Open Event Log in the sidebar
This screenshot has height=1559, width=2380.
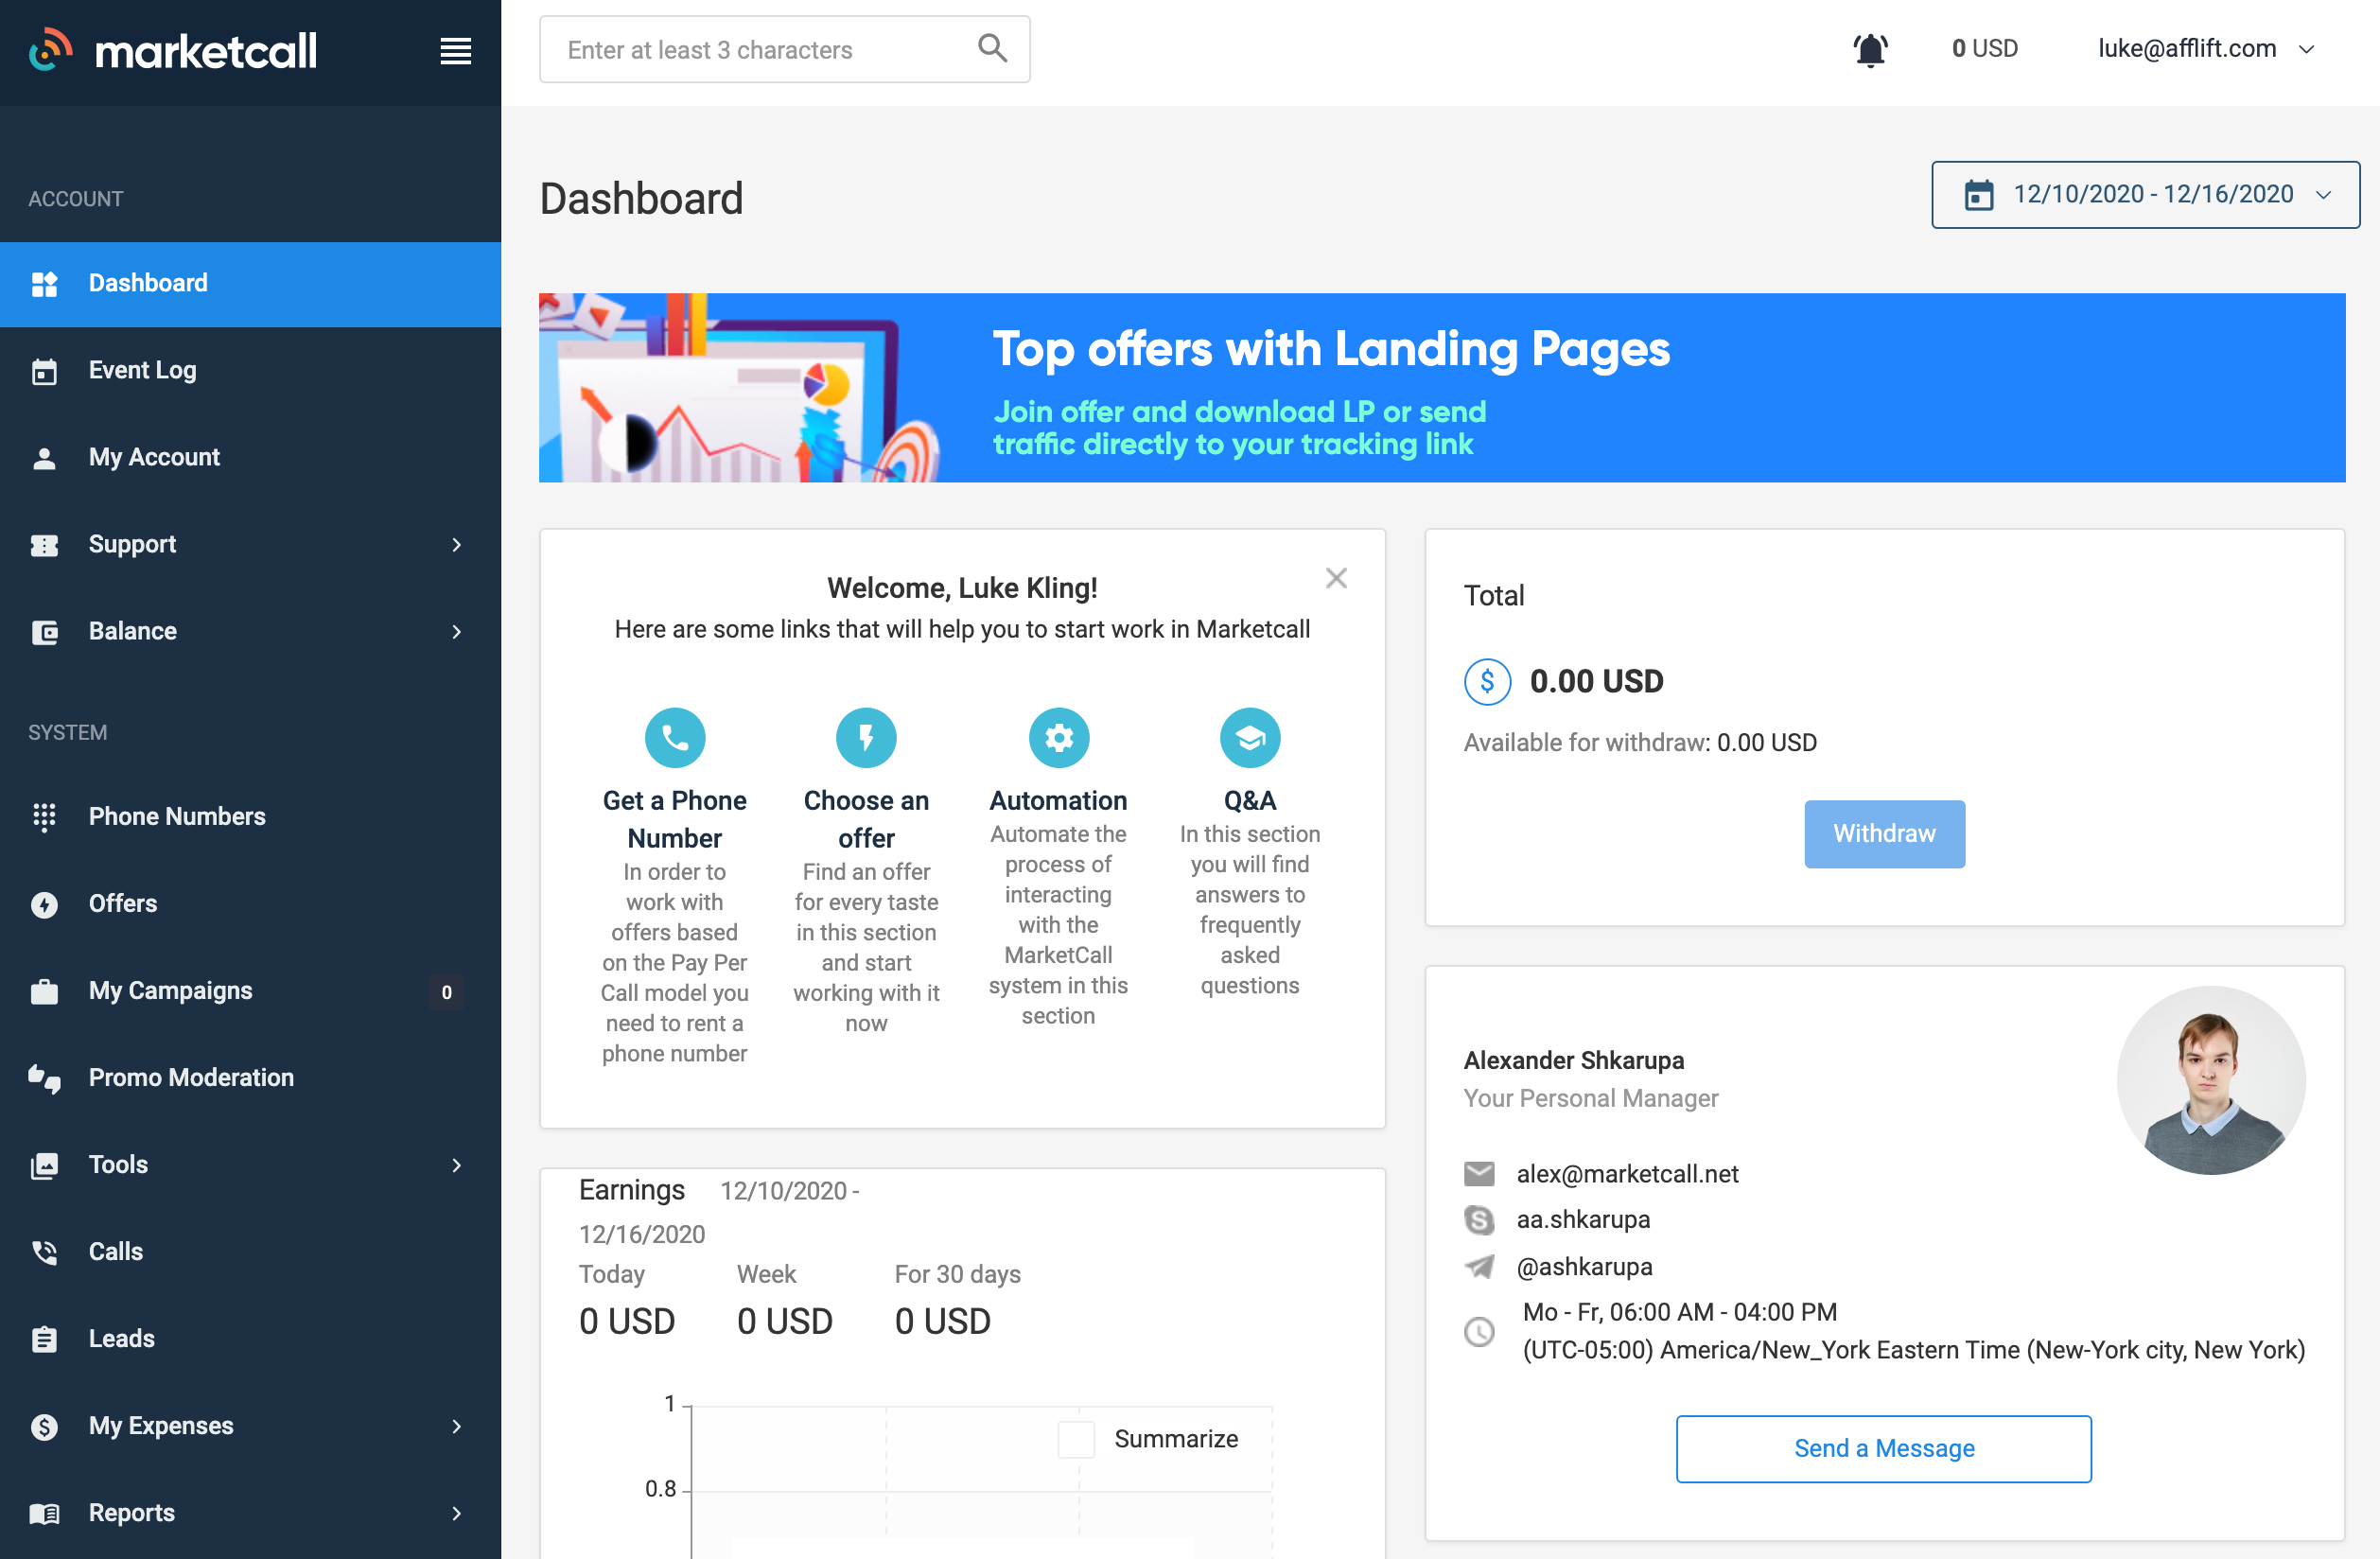(250, 371)
